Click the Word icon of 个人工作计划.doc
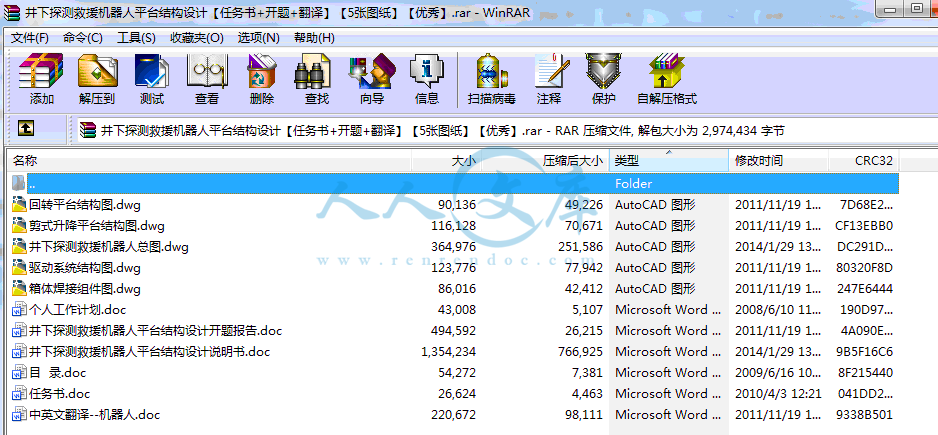This screenshot has height=435, width=938. pos(19,310)
